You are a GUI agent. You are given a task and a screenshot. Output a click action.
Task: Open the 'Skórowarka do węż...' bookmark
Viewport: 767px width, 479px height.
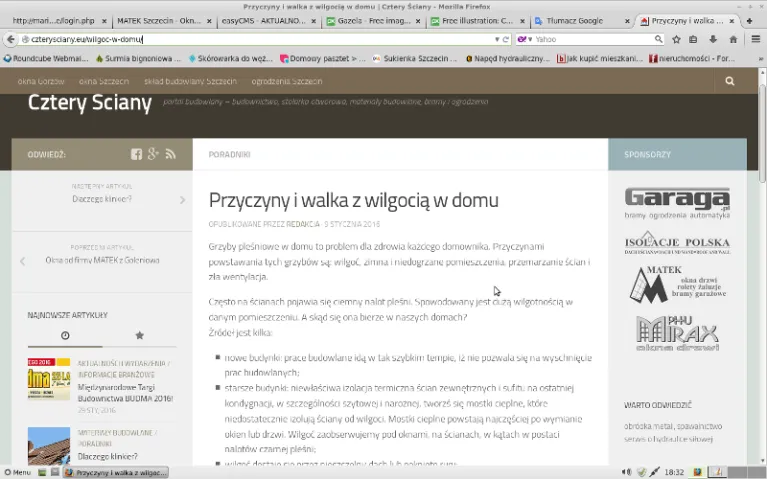pyautogui.click(x=231, y=58)
